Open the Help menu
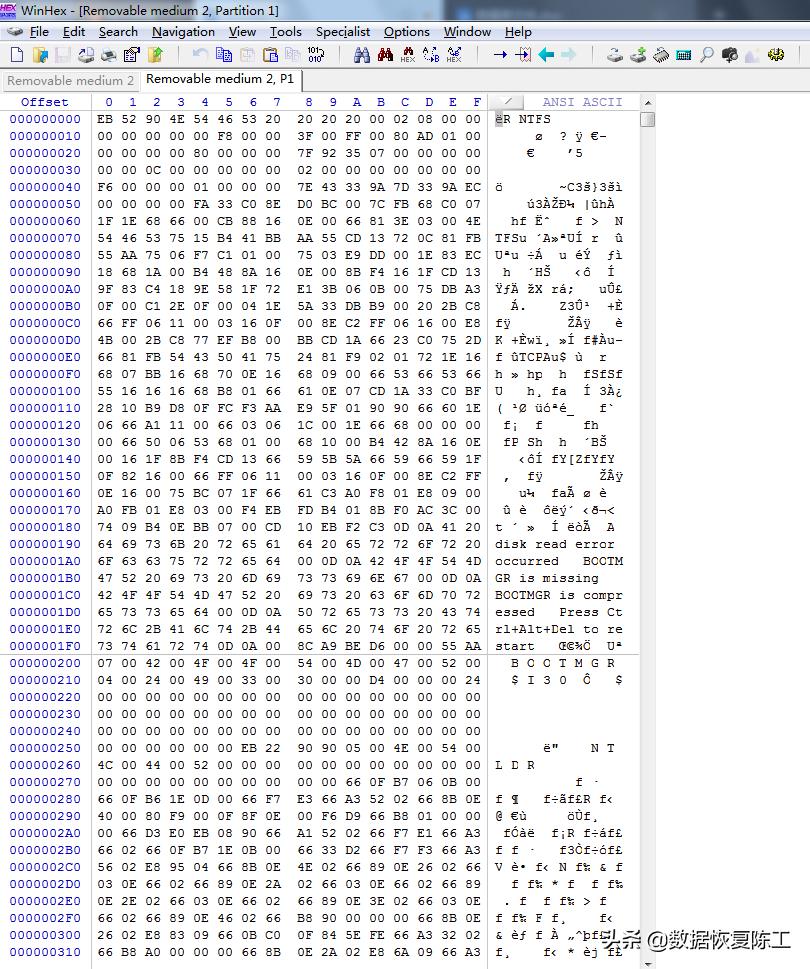810x969 pixels. click(518, 32)
